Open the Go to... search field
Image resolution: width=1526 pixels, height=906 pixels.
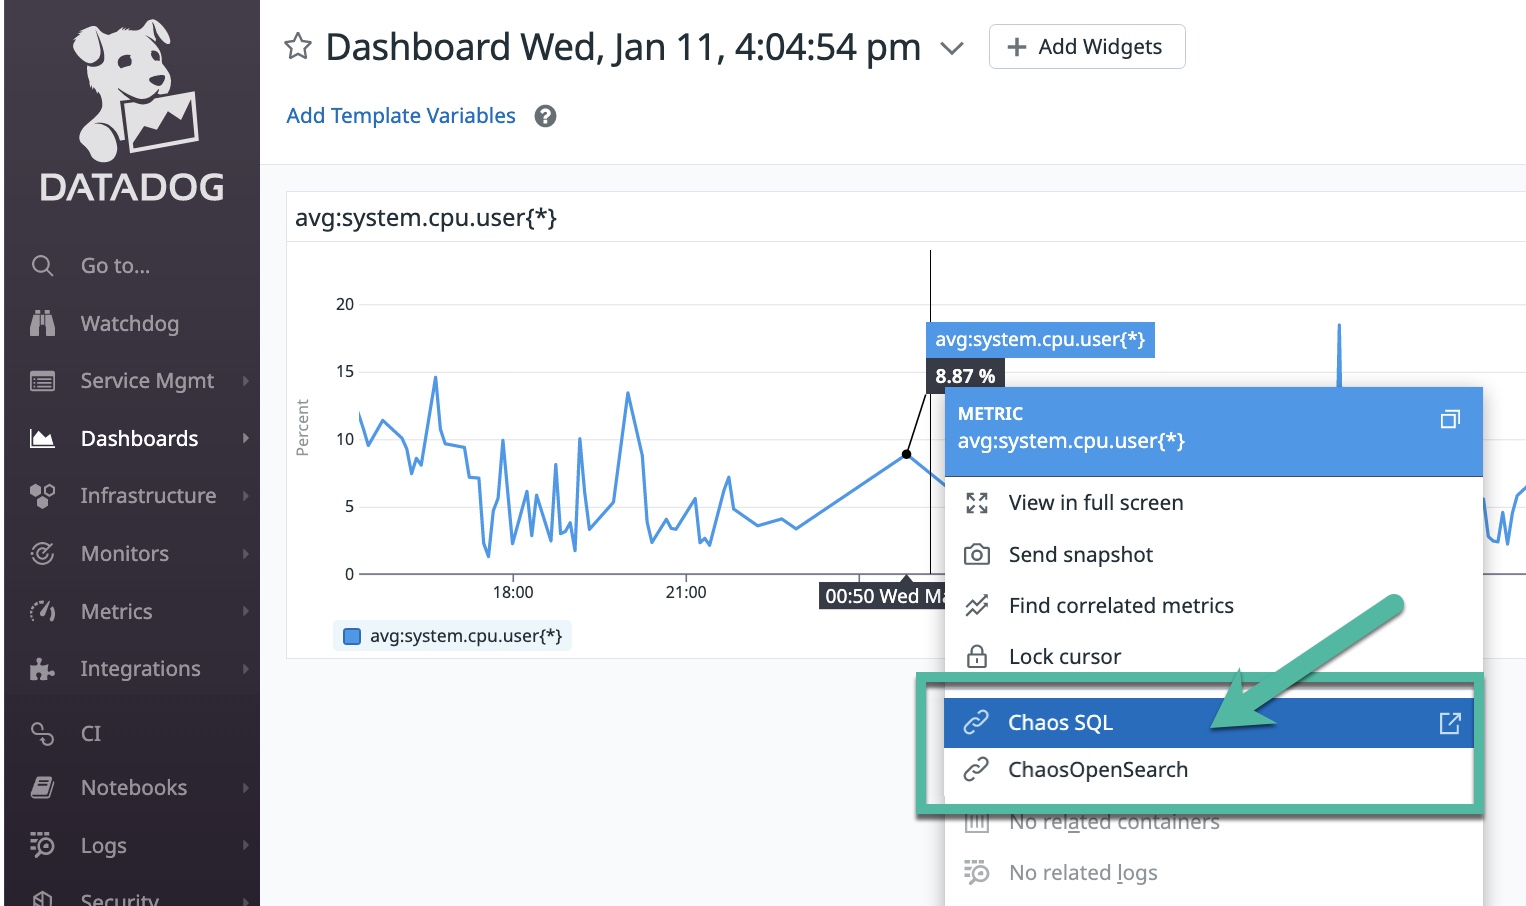point(116,266)
